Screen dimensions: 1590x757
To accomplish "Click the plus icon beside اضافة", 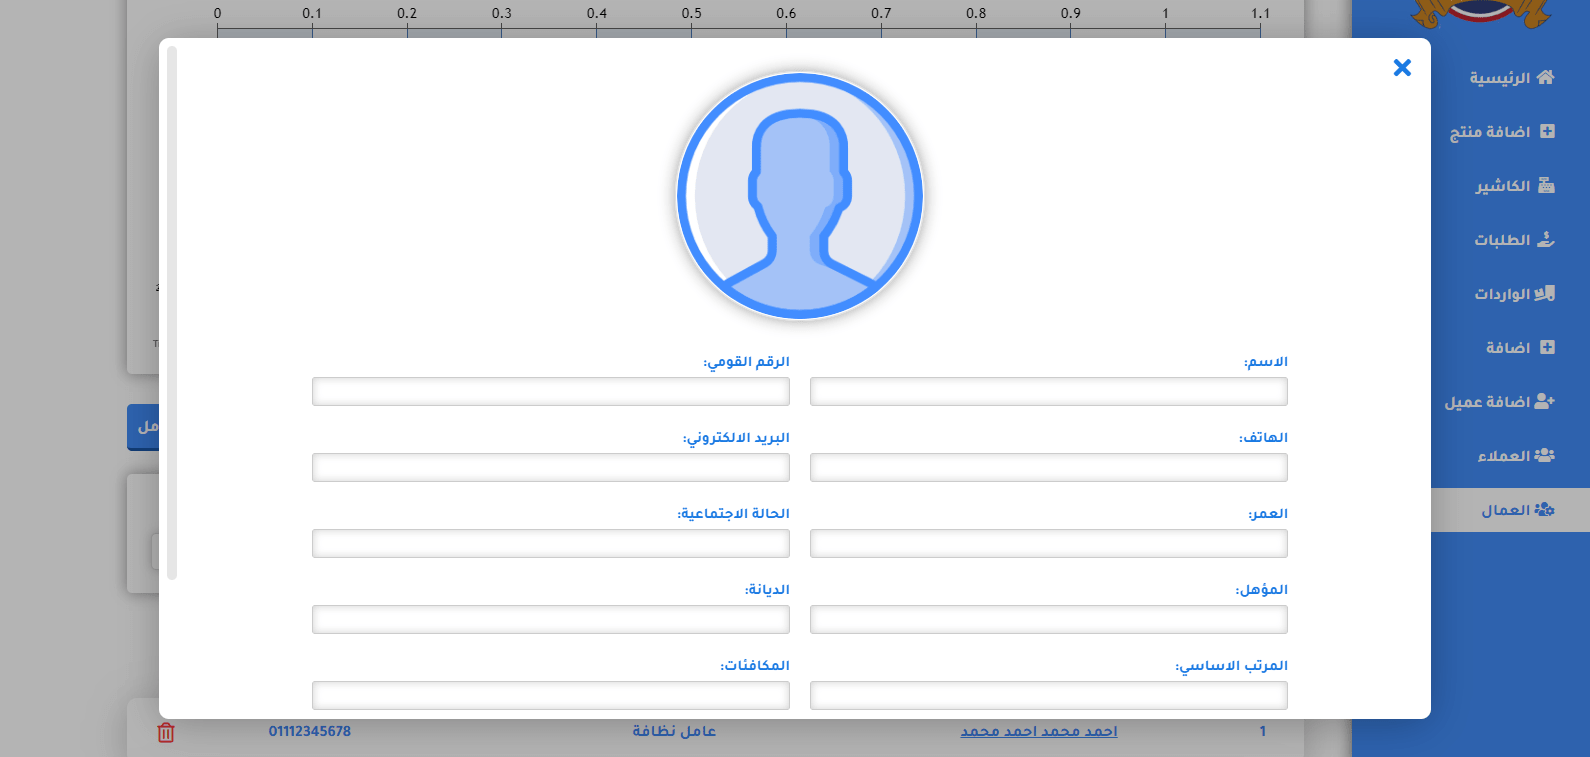I will pyautogui.click(x=1547, y=347).
